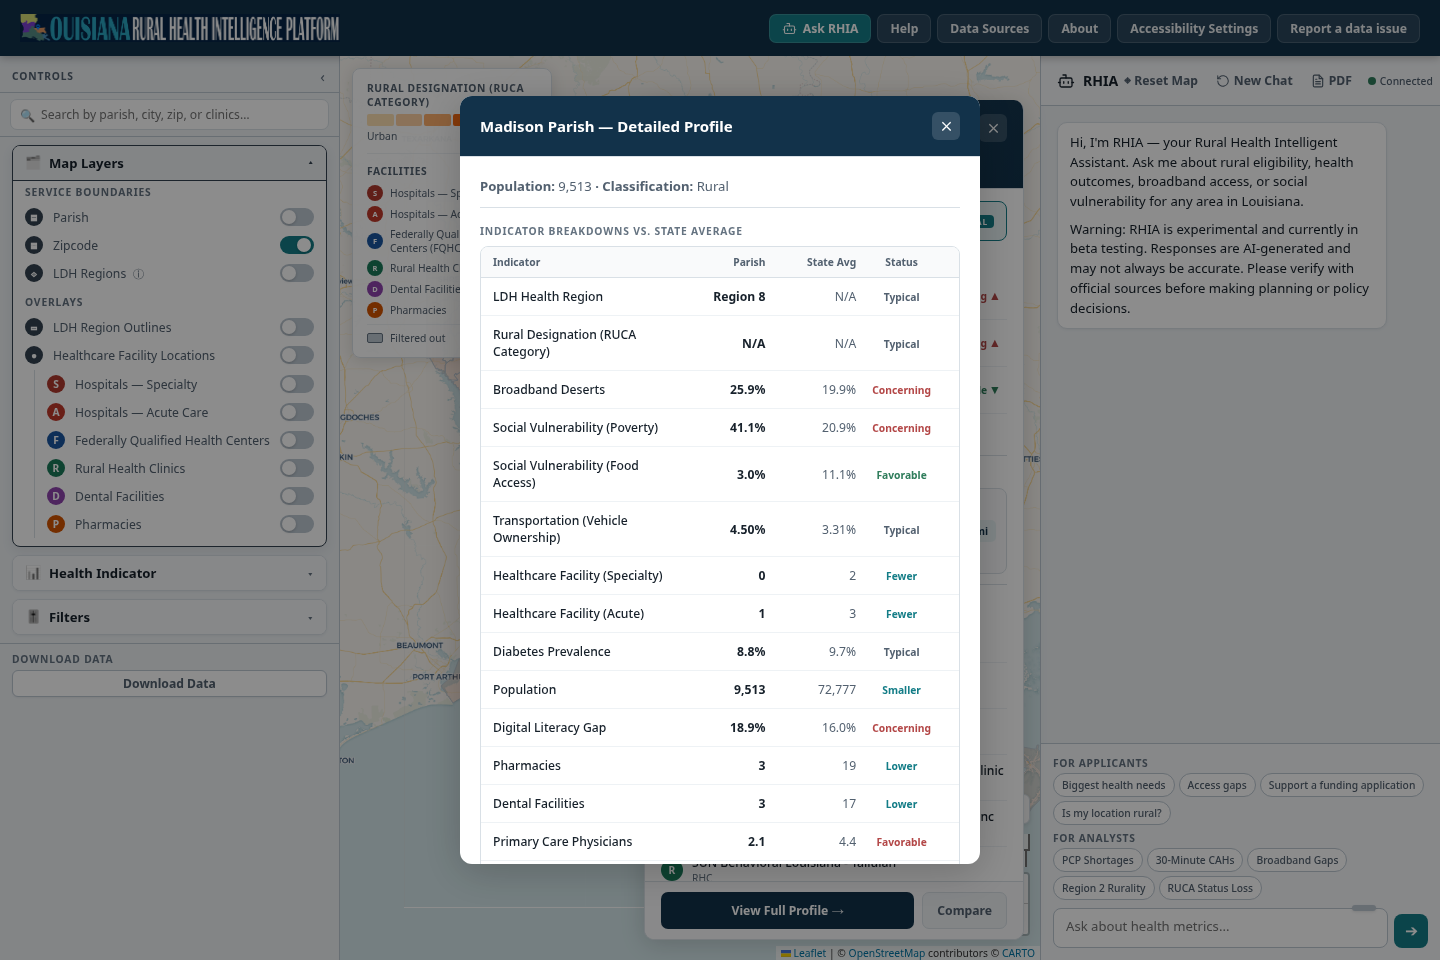
Task: Click the Pharmacies 'P' marker icon
Action: (x=56, y=524)
